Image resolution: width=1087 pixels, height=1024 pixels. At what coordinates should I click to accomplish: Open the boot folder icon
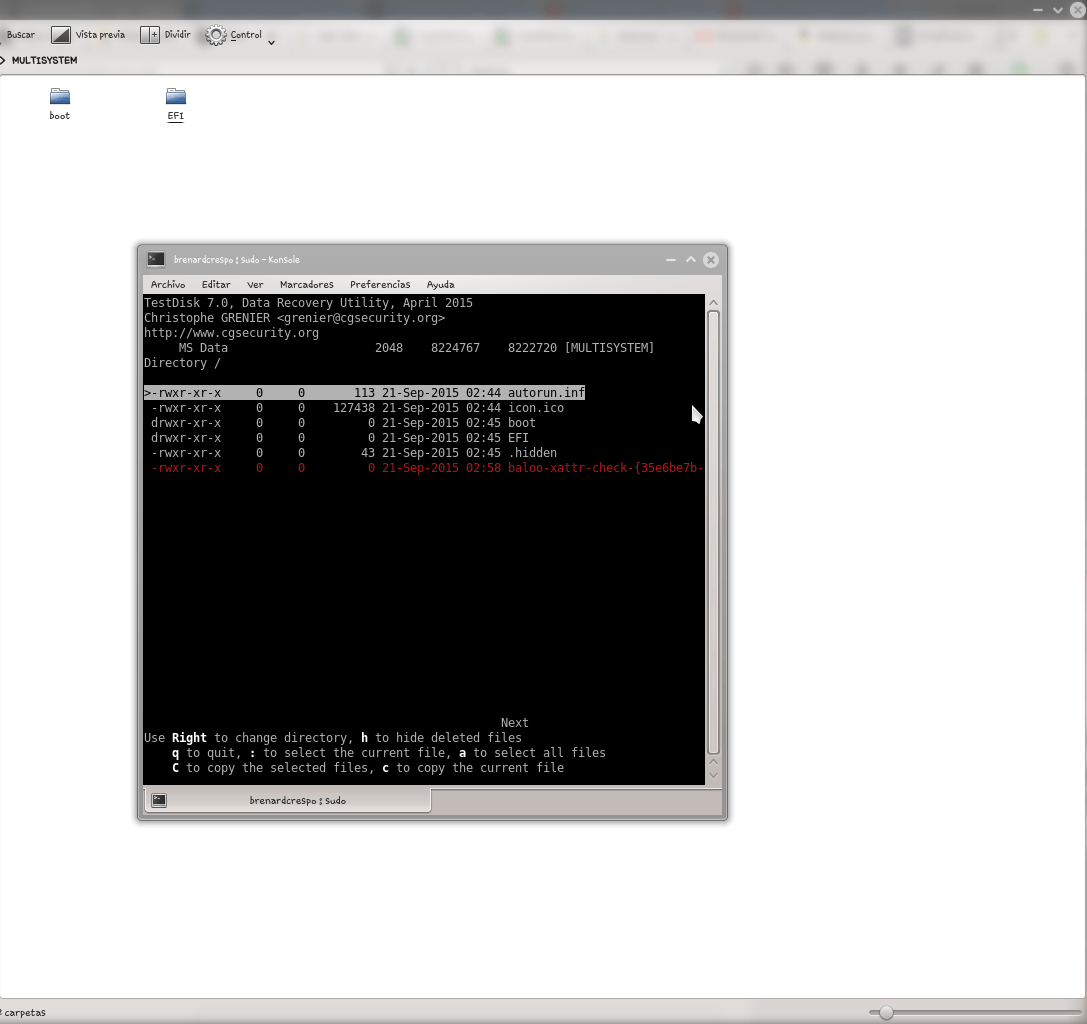pyautogui.click(x=60, y=96)
